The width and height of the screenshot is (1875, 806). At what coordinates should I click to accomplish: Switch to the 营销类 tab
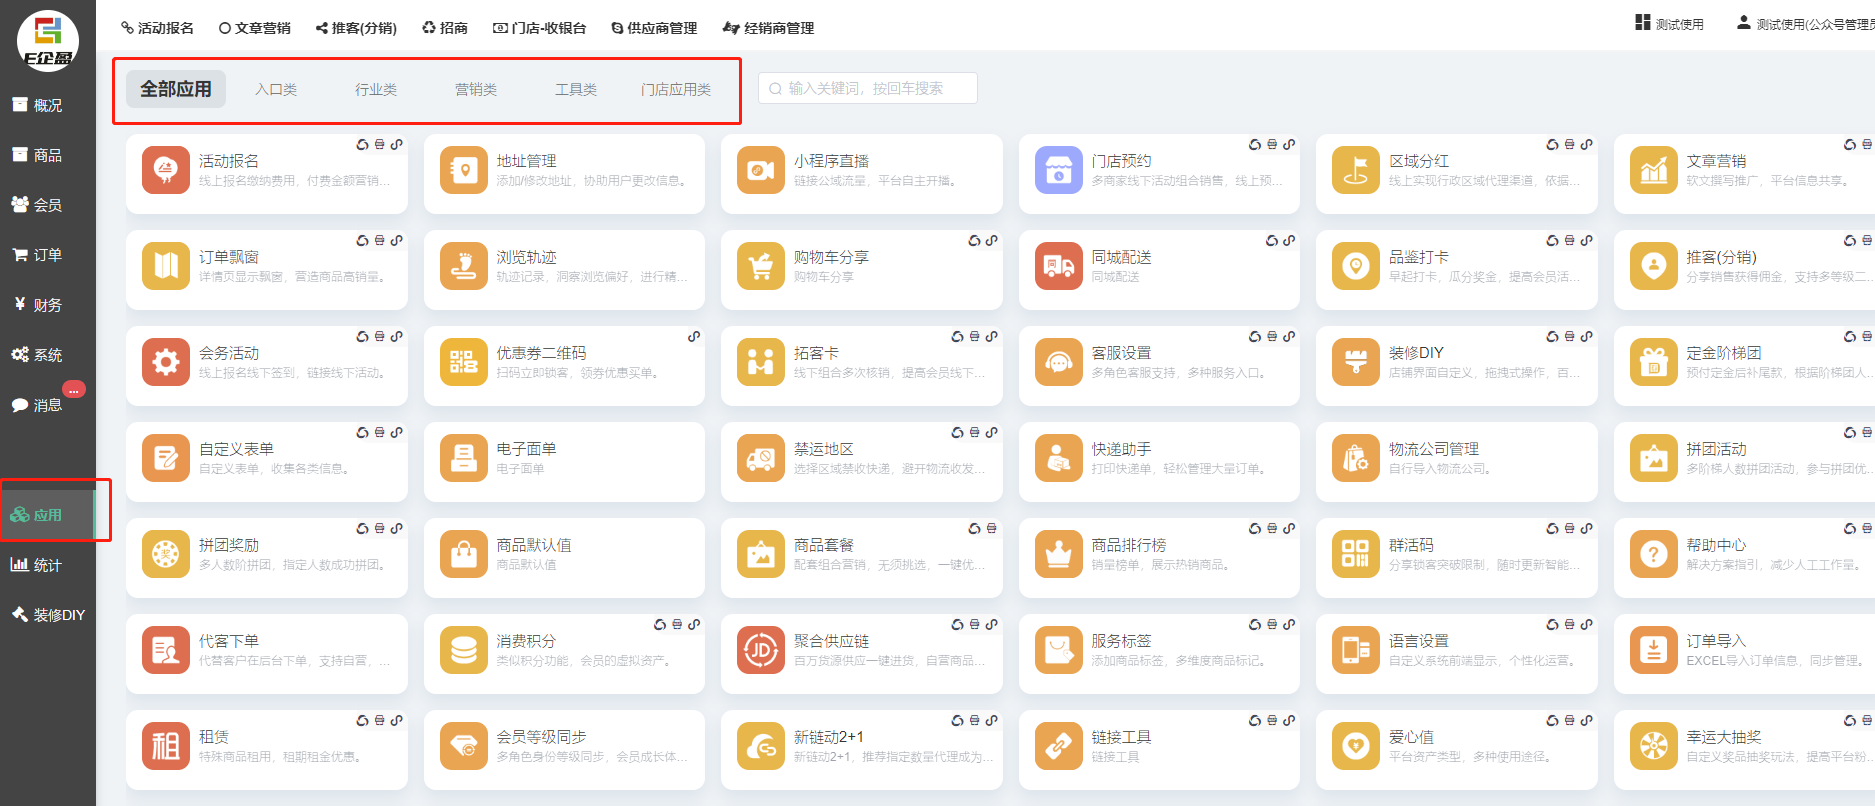click(476, 90)
